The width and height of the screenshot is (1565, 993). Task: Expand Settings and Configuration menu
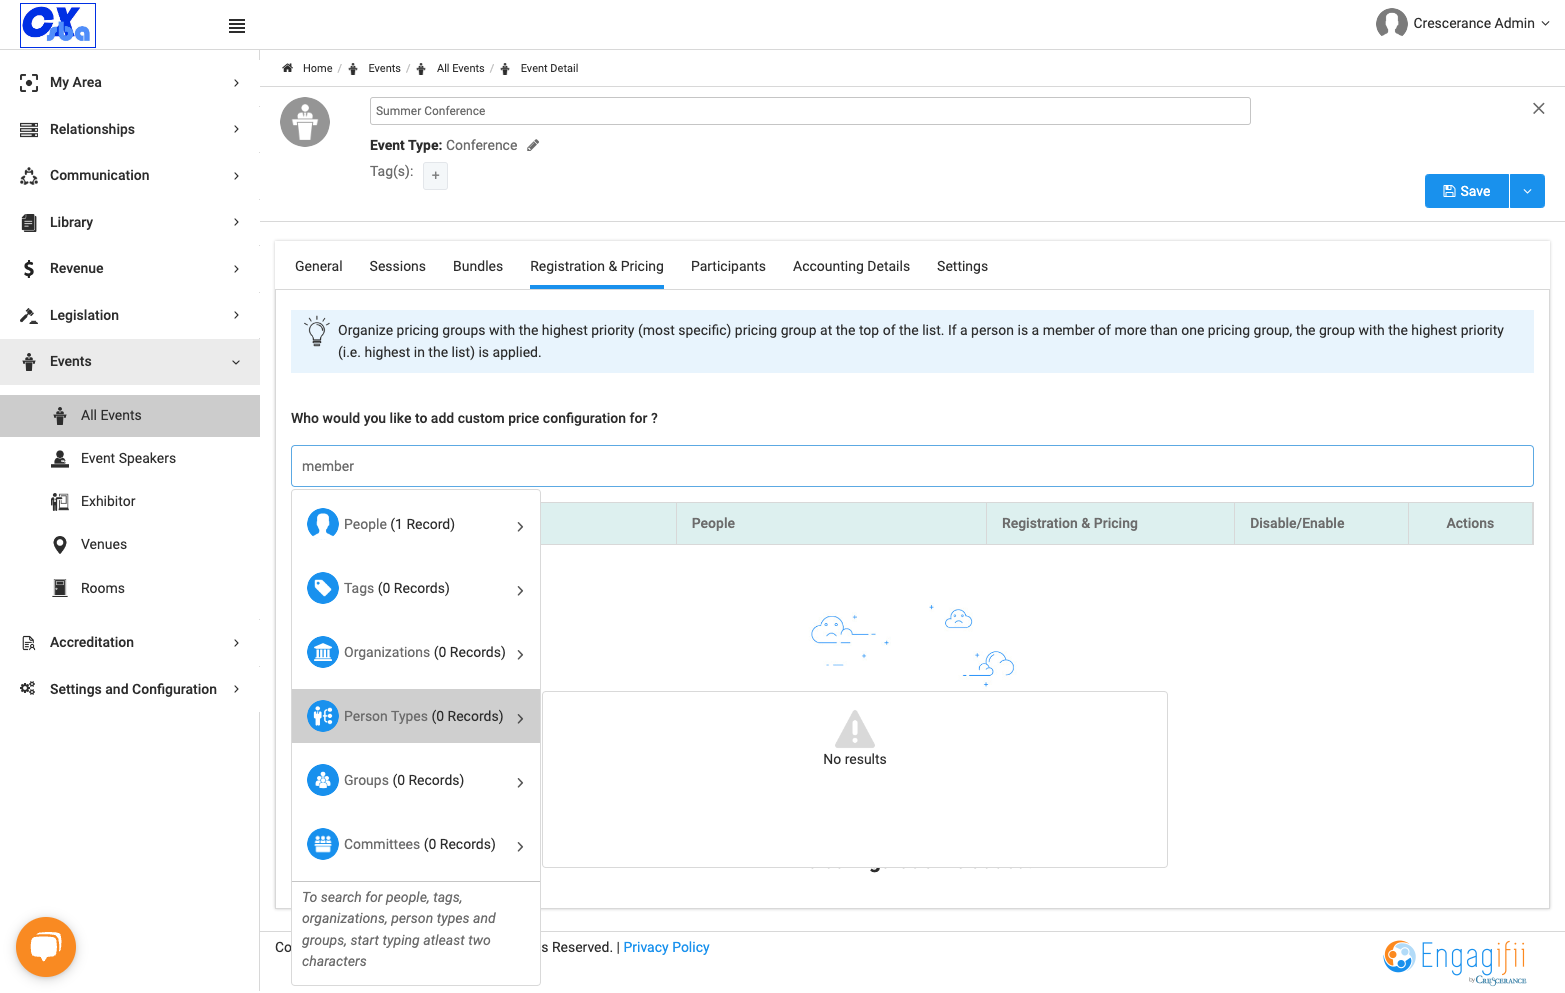click(130, 689)
